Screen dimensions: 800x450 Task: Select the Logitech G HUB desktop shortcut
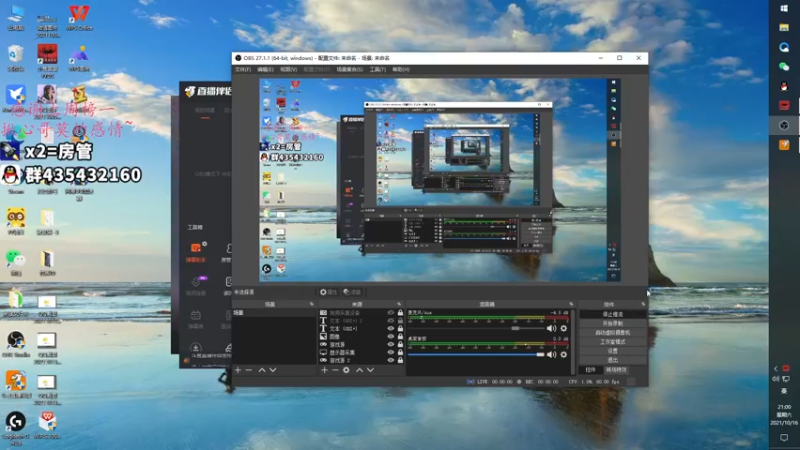[16, 429]
